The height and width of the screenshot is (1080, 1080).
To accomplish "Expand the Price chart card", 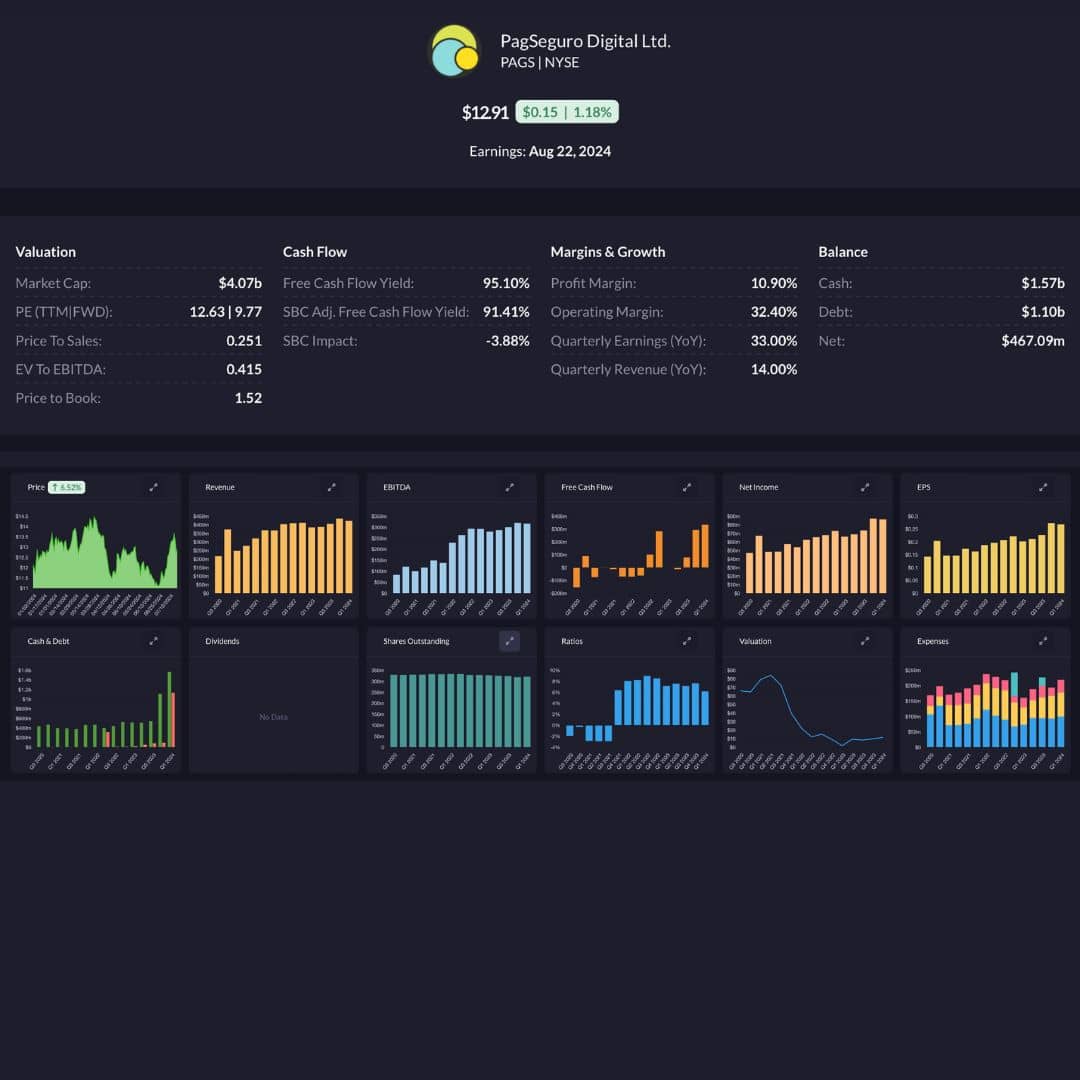I will 153,488.
